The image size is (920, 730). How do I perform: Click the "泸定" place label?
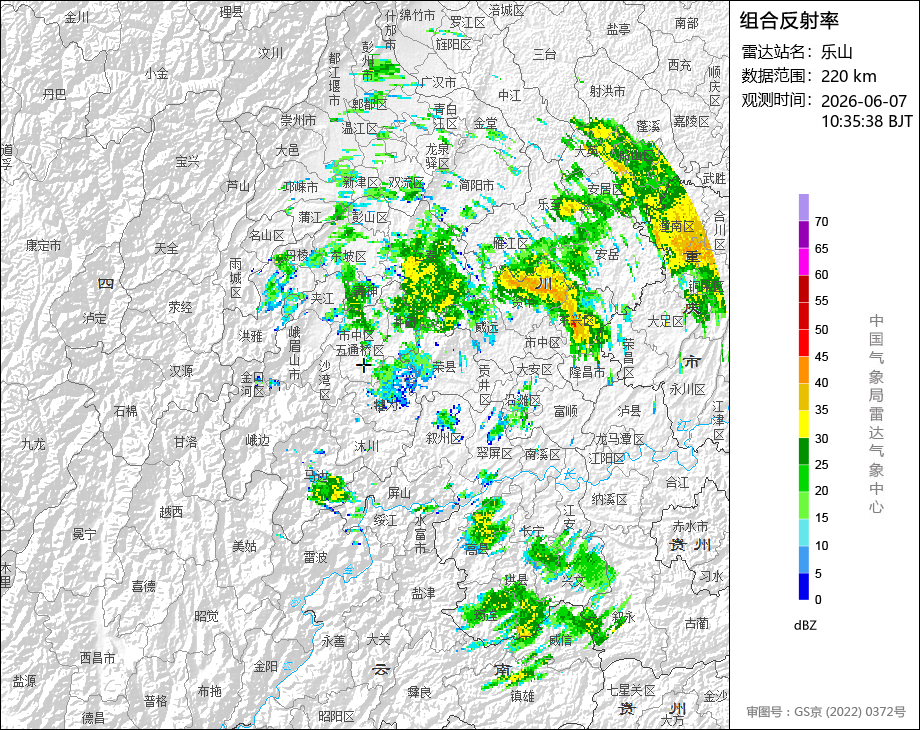click(94, 319)
